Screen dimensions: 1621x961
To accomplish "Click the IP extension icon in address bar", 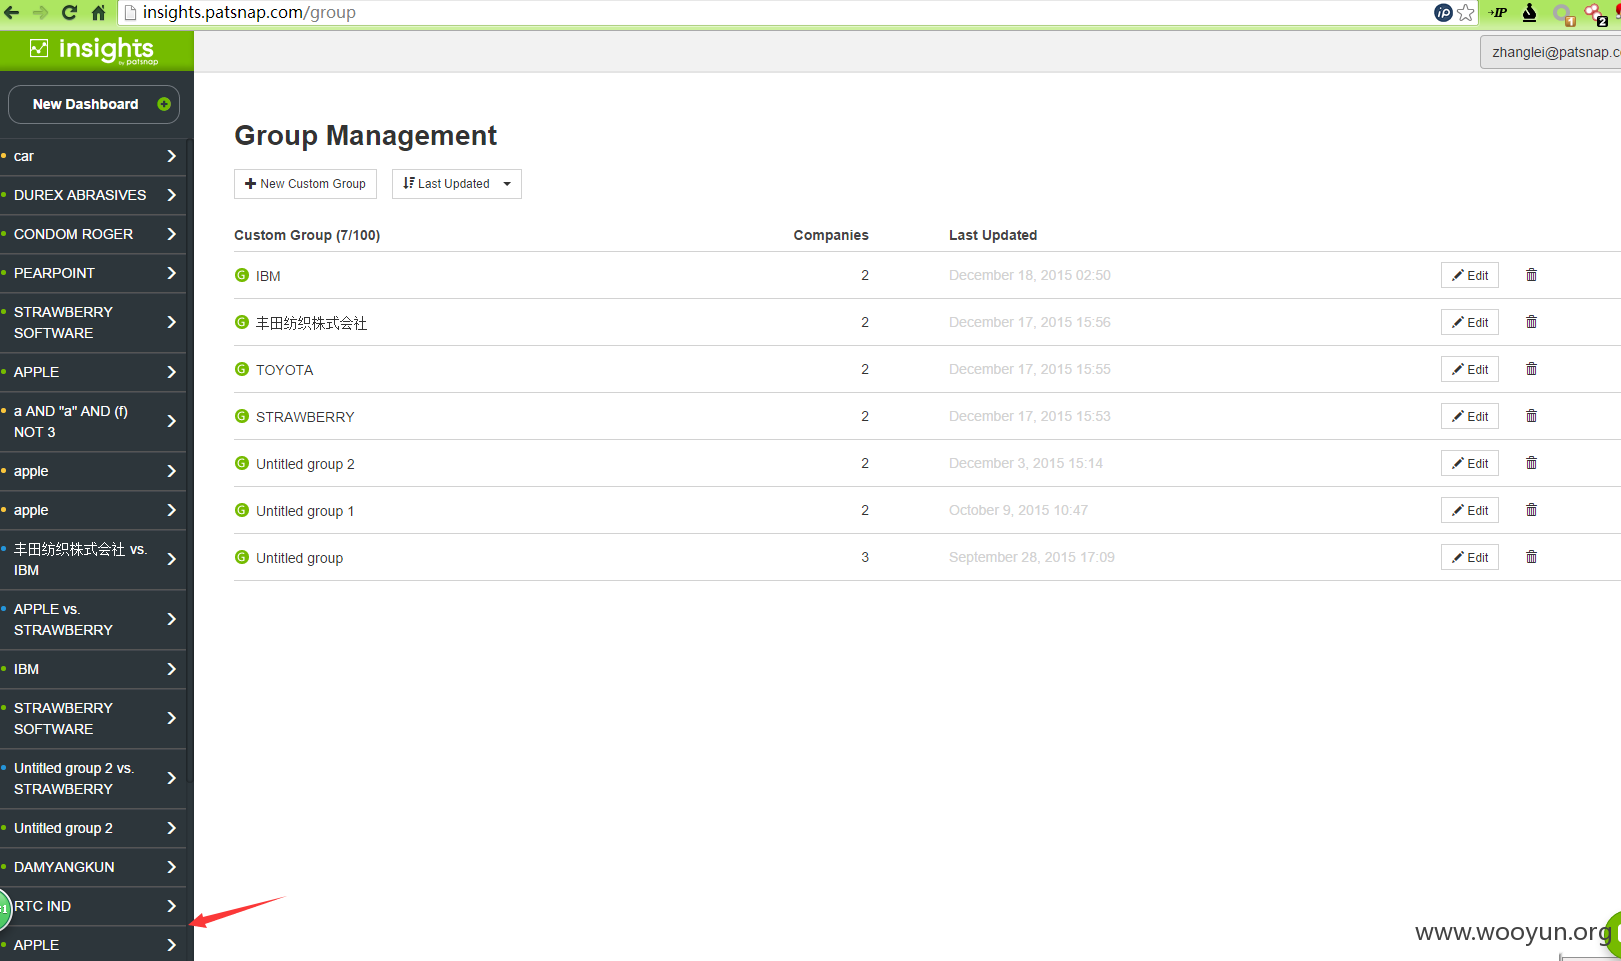I will point(1443,12).
